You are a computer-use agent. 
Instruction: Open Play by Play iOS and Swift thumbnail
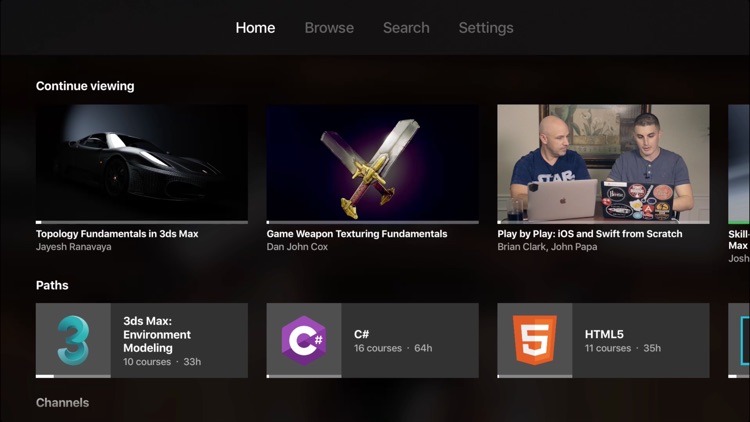point(603,163)
